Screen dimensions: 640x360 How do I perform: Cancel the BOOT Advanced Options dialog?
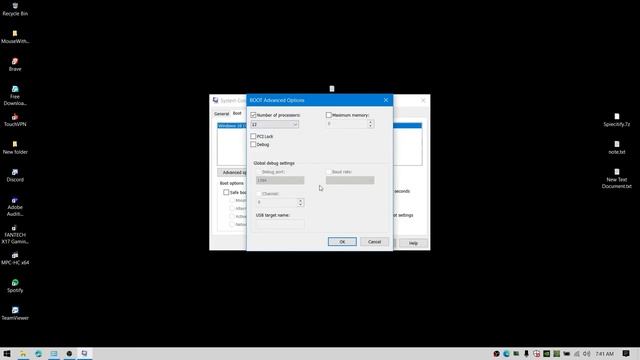[374, 242]
